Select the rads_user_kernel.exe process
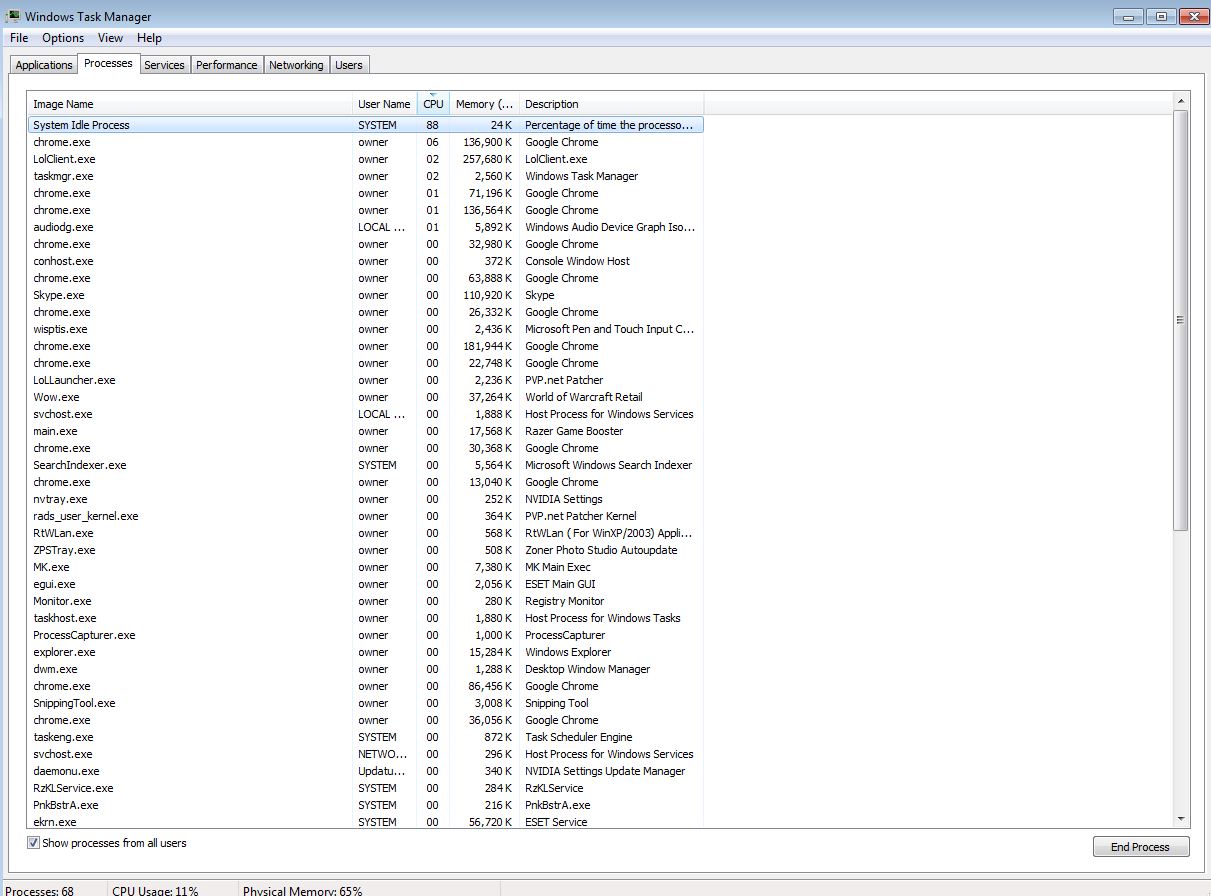The height and width of the screenshot is (896, 1211). tap(365, 516)
